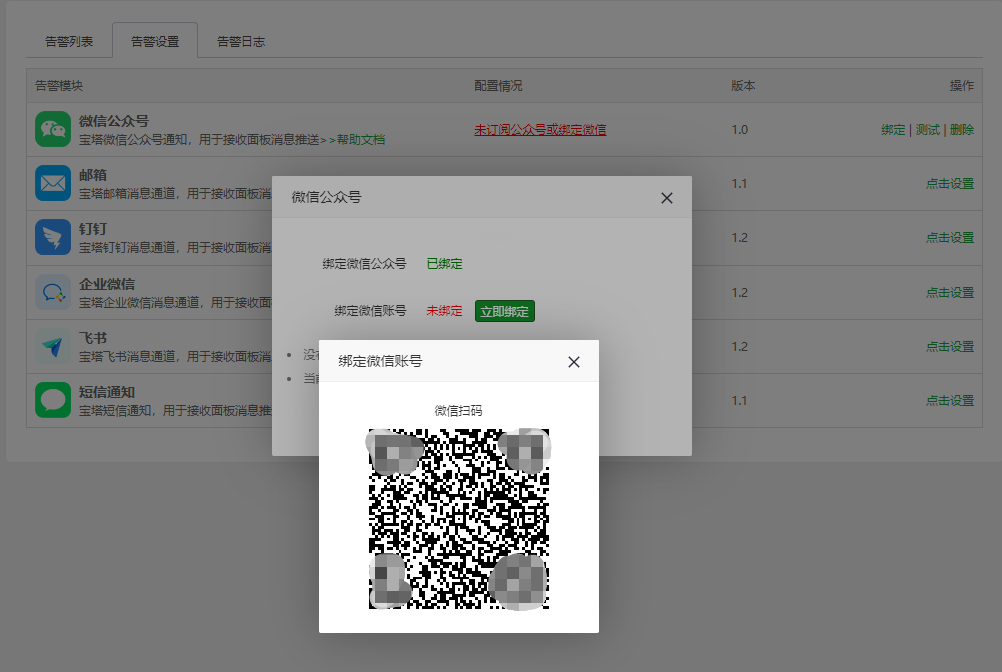Click the WeChat scan QR code image
The height and width of the screenshot is (672, 1002).
point(459,519)
